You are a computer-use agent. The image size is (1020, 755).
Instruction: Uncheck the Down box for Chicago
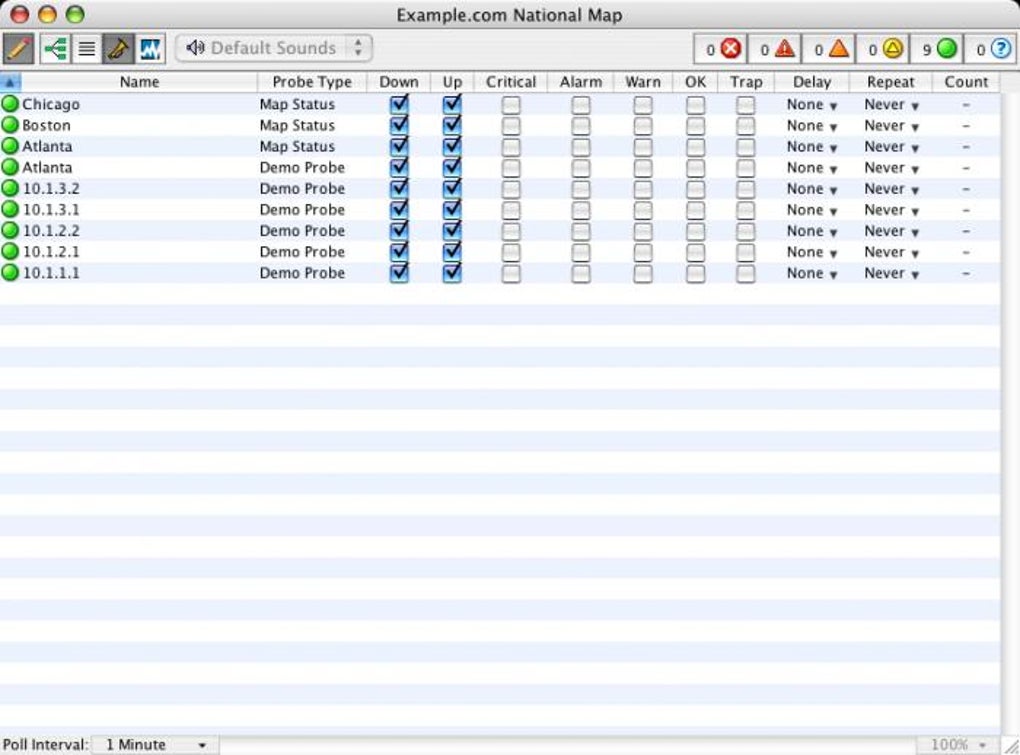pyautogui.click(x=399, y=104)
